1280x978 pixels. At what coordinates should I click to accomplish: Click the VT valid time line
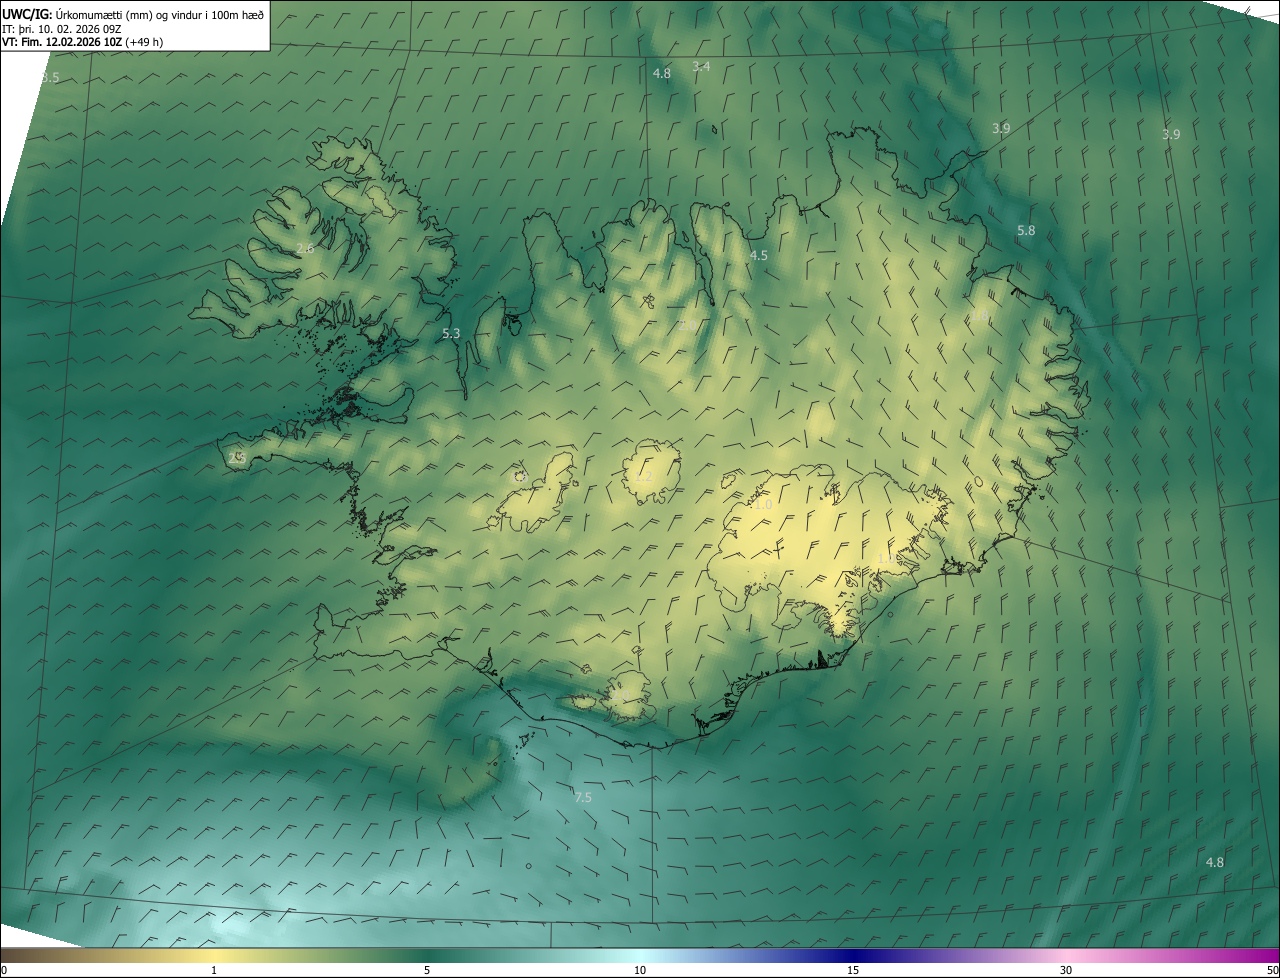point(82,42)
